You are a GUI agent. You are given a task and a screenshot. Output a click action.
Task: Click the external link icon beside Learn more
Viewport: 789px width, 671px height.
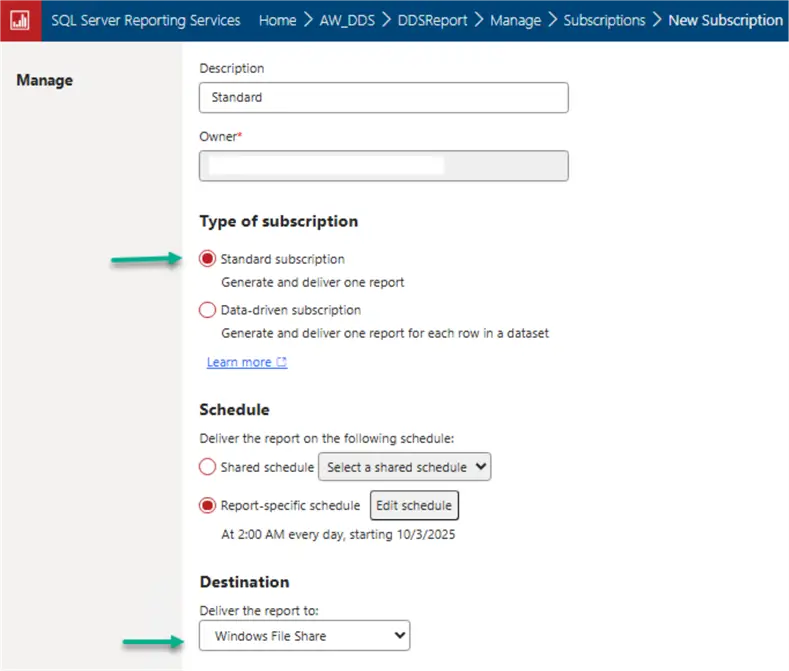[x=282, y=363]
